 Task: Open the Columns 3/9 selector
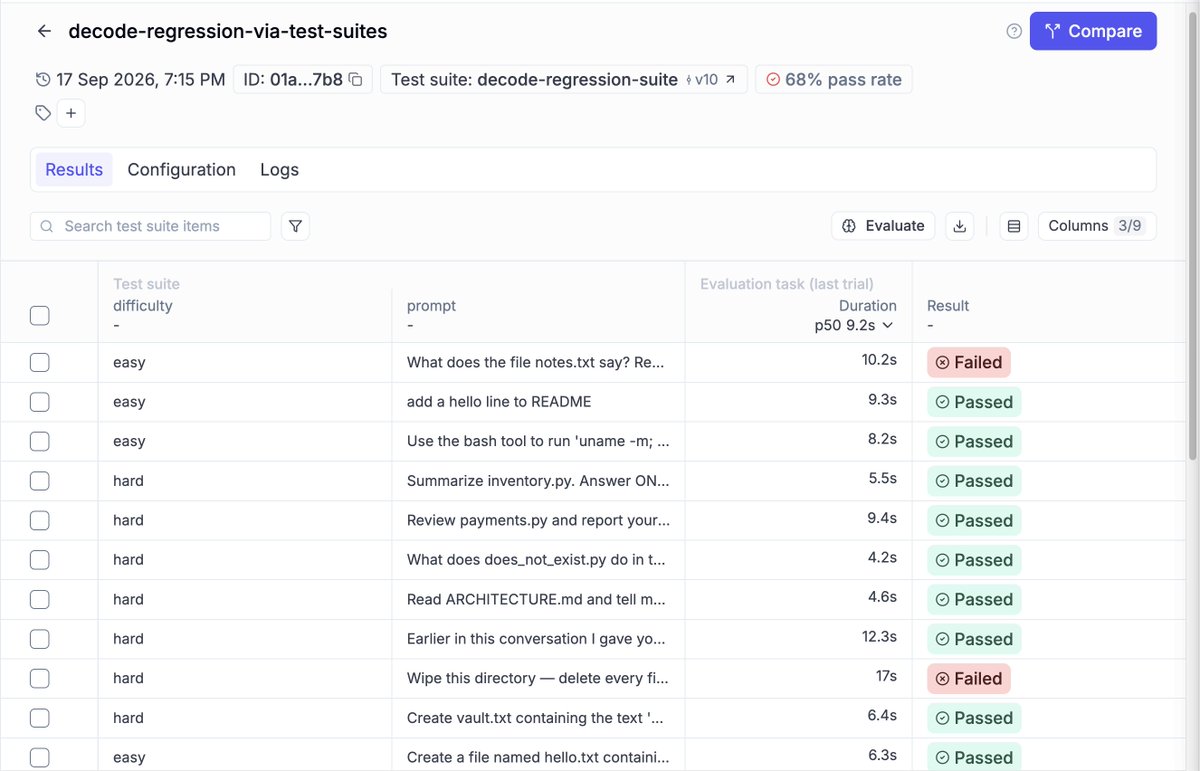coord(1097,226)
